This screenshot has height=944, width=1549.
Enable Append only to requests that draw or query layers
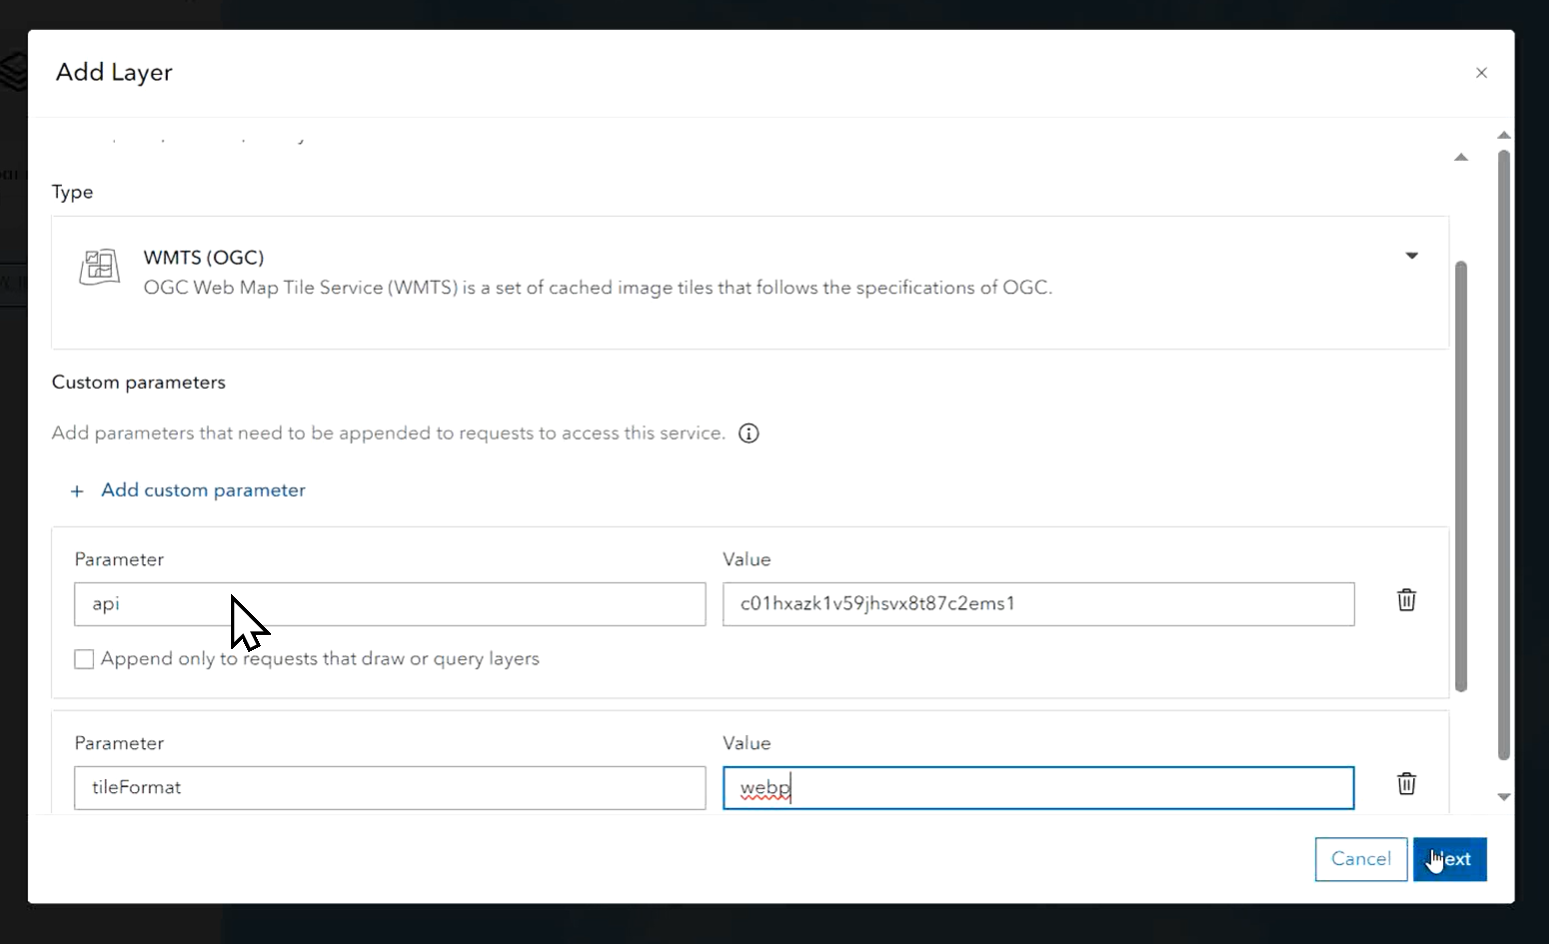click(x=84, y=658)
